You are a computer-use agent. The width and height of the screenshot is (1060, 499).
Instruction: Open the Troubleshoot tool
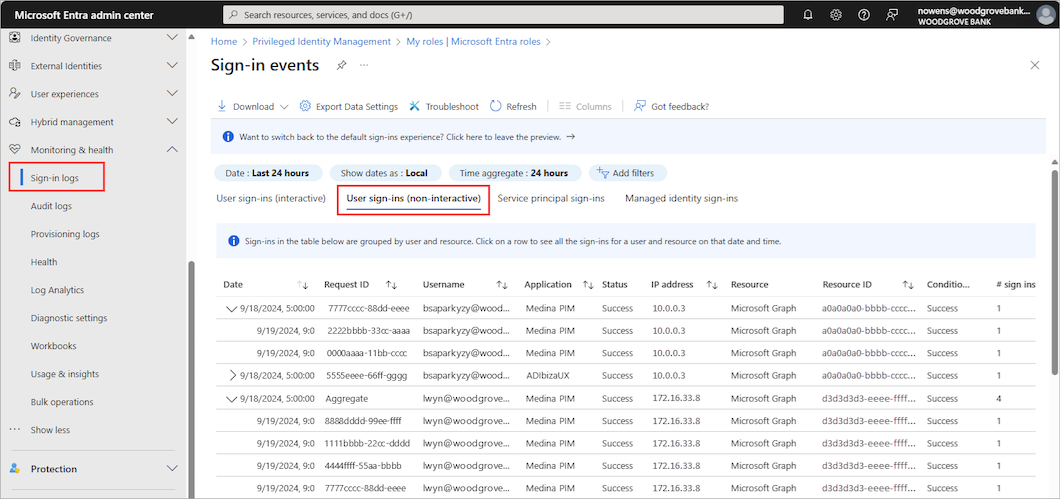point(444,106)
